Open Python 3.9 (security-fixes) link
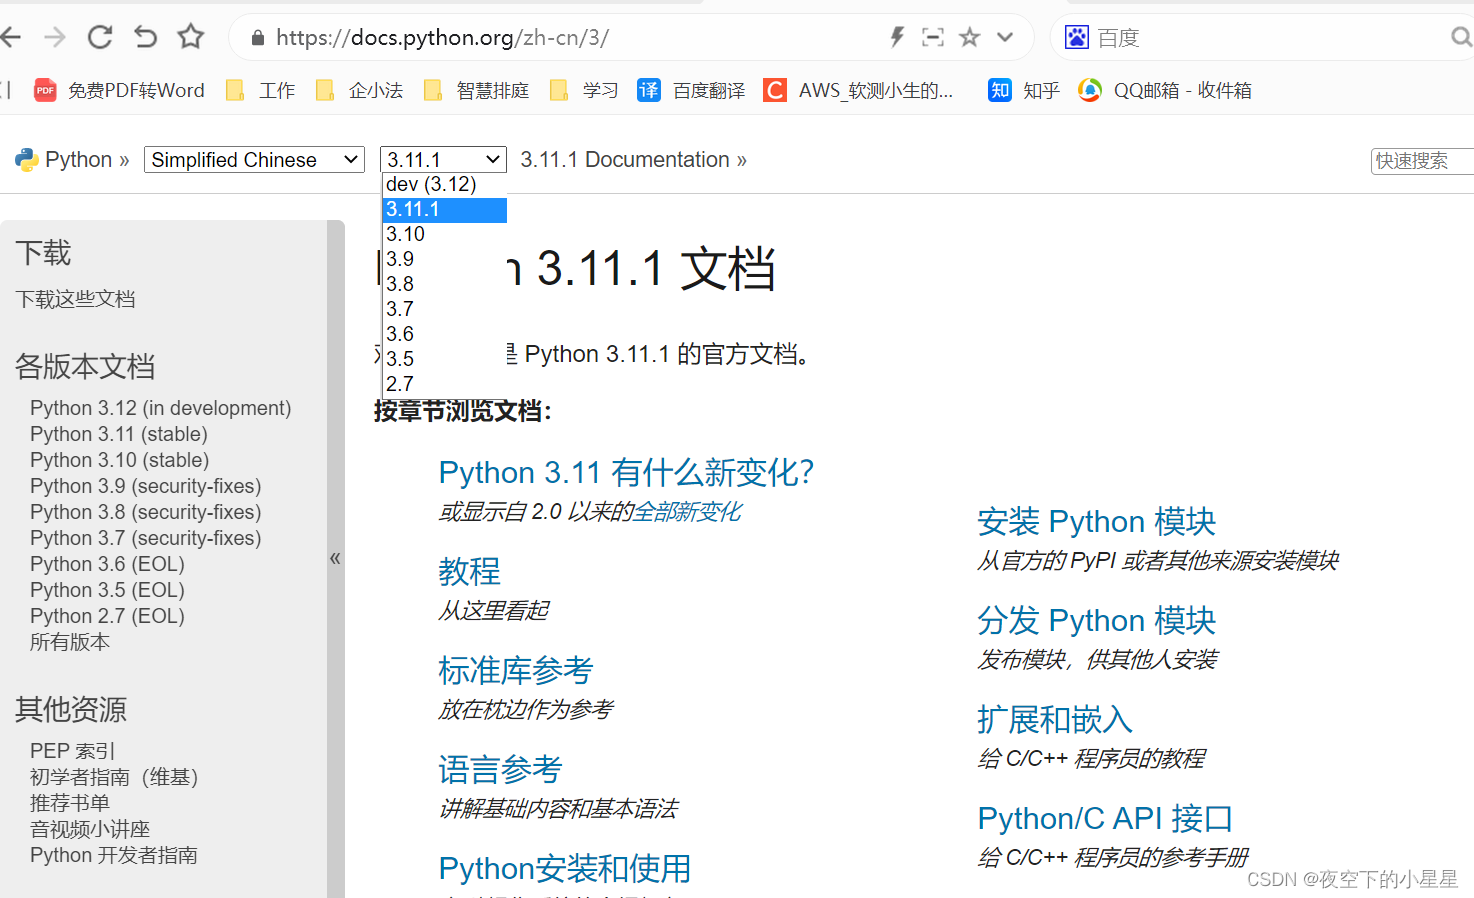 146,486
